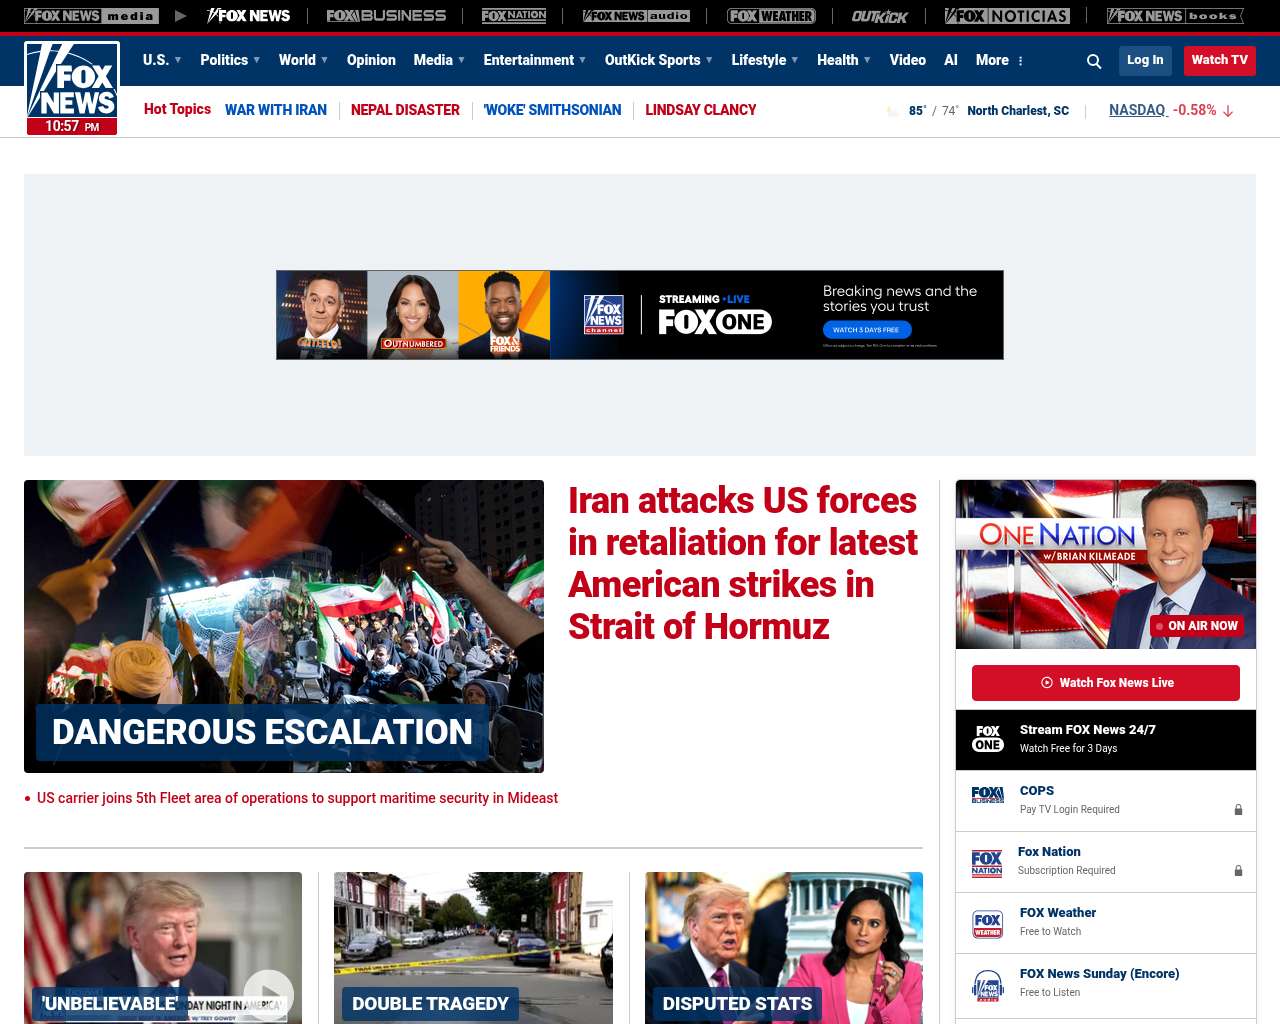The image size is (1280, 1024).
Task: Click the weather condition icon
Action: point(893,111)
